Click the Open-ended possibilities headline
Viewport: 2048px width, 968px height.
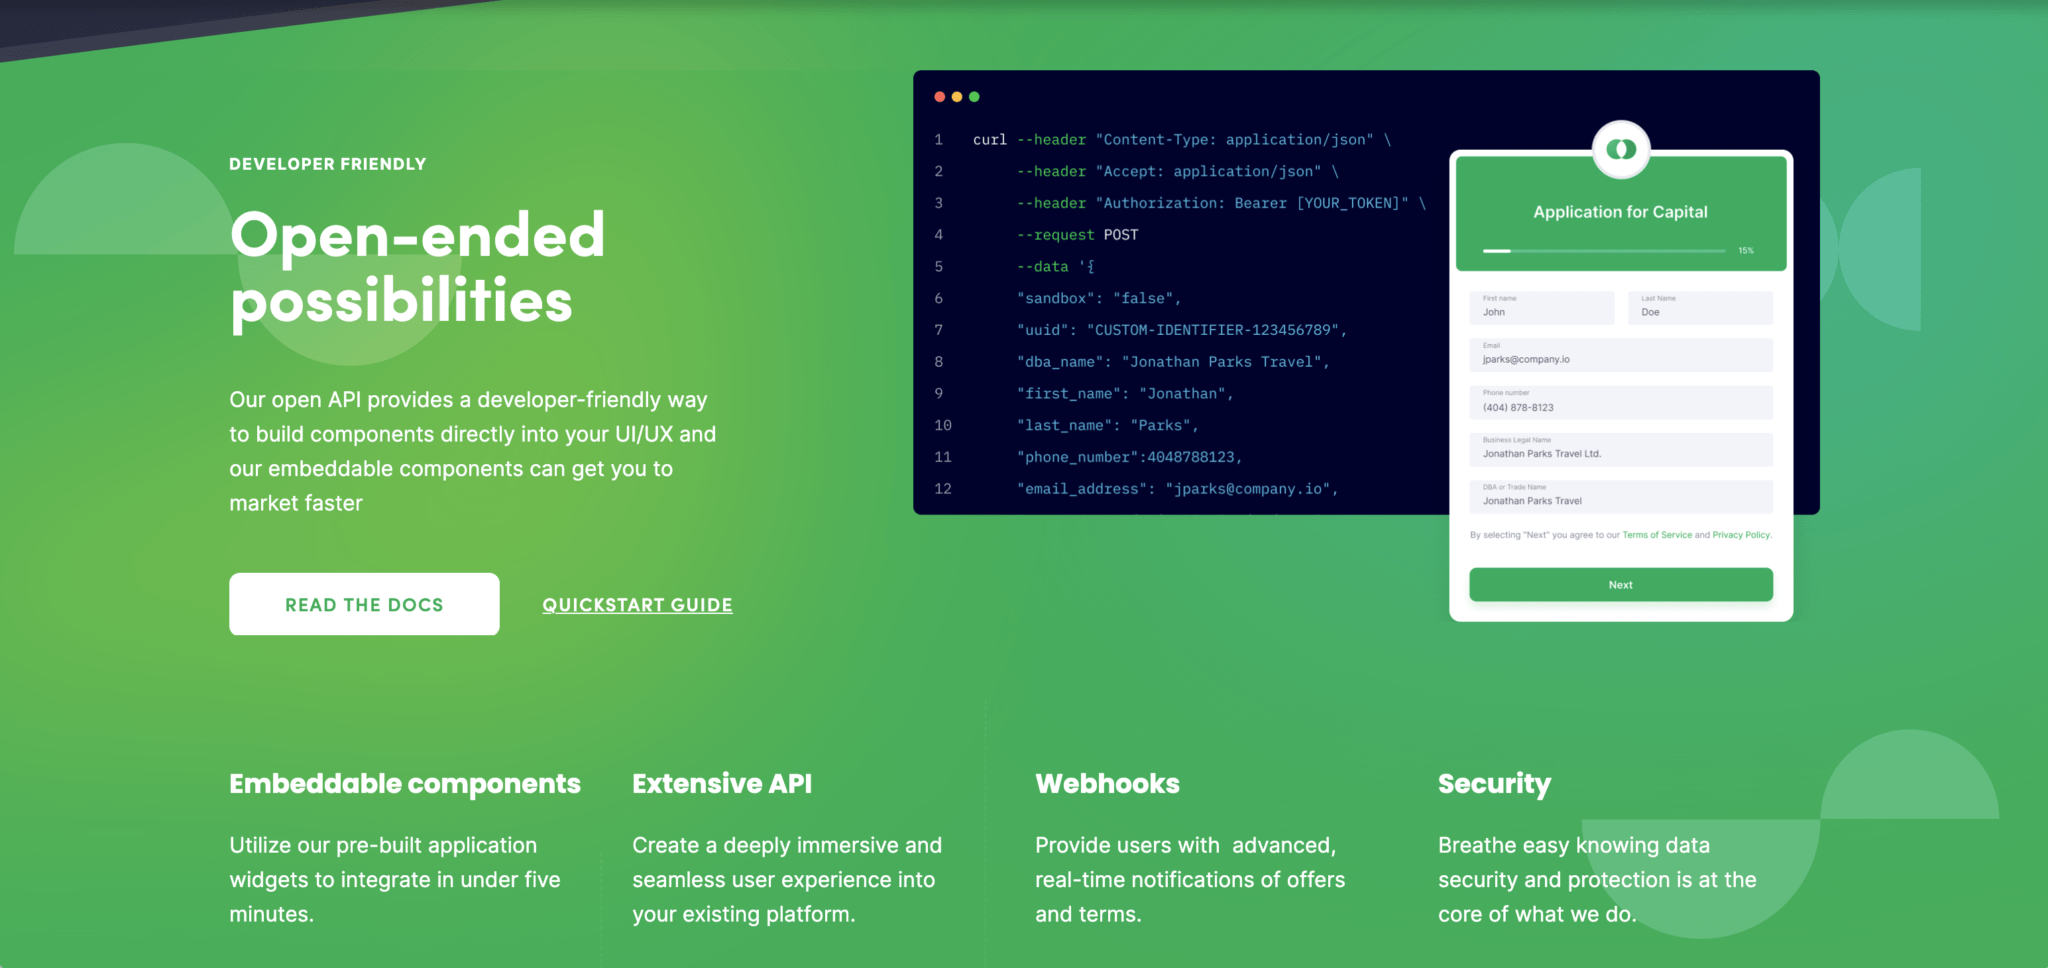coord(417,268)
